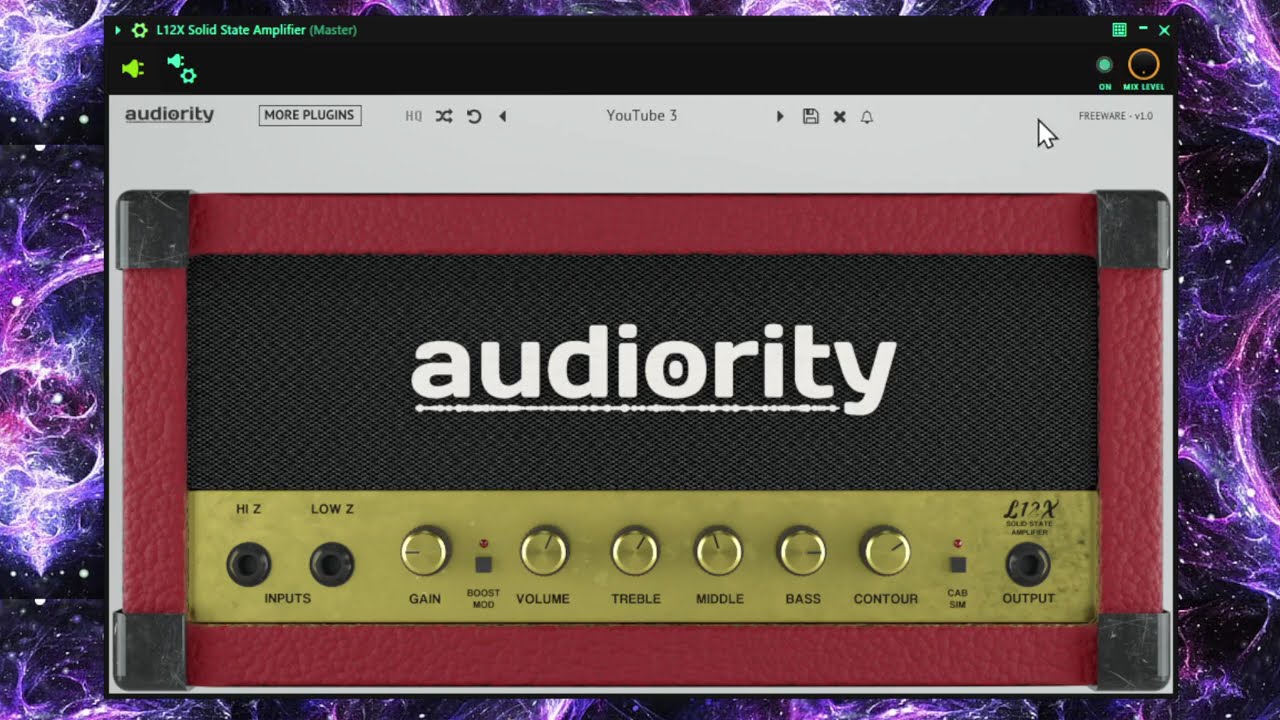
Task: Go to next preset with right arrow
Action: (x=780, y=116)
